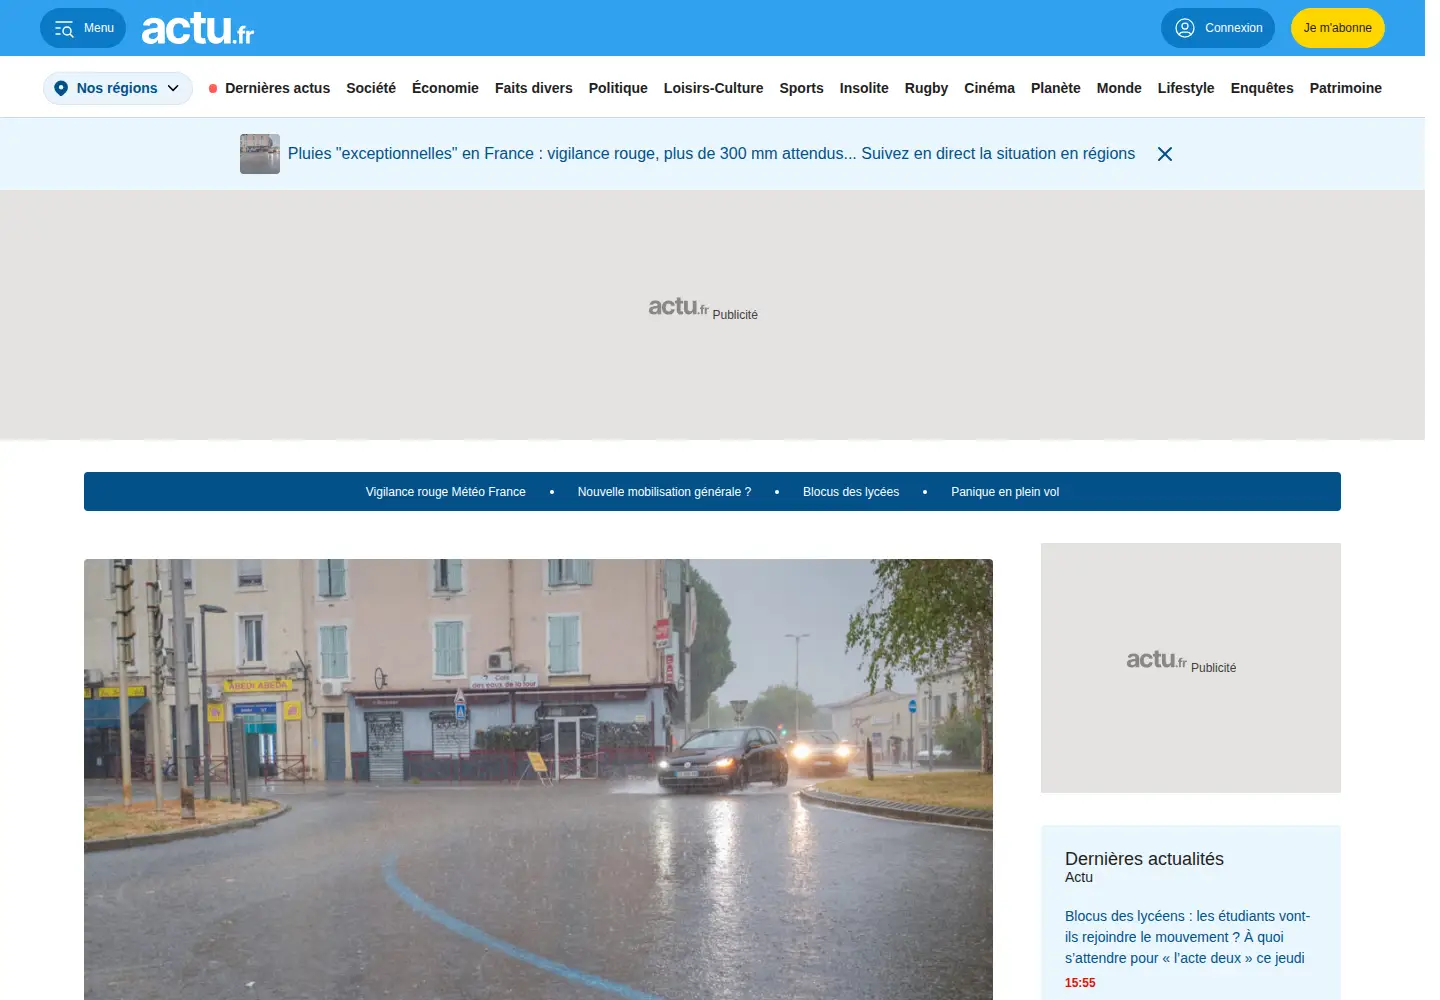1440x1000 pixels.
Task: Open Politique section
Action: pyautogui.click(x=618, y=88)
